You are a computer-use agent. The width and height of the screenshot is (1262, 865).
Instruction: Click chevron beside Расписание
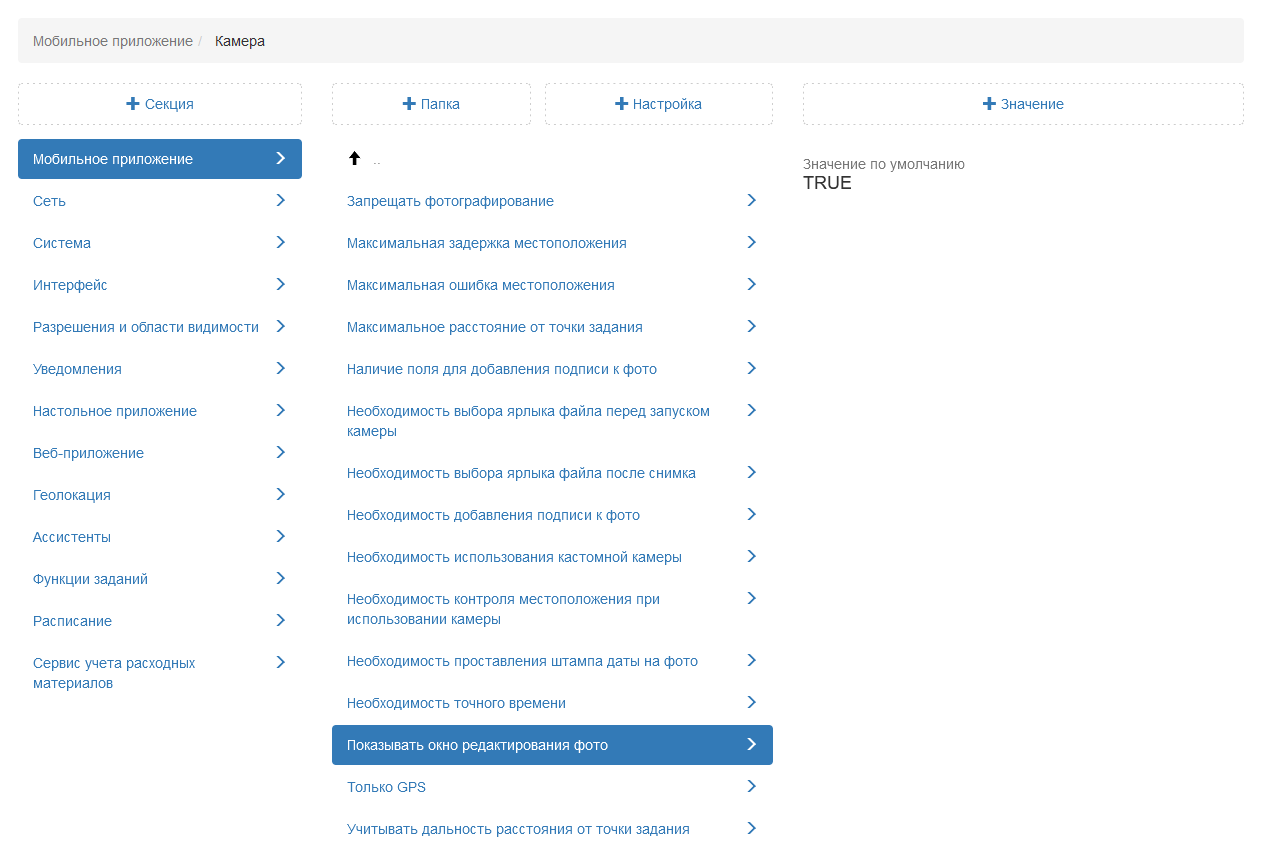coord(281,620)
